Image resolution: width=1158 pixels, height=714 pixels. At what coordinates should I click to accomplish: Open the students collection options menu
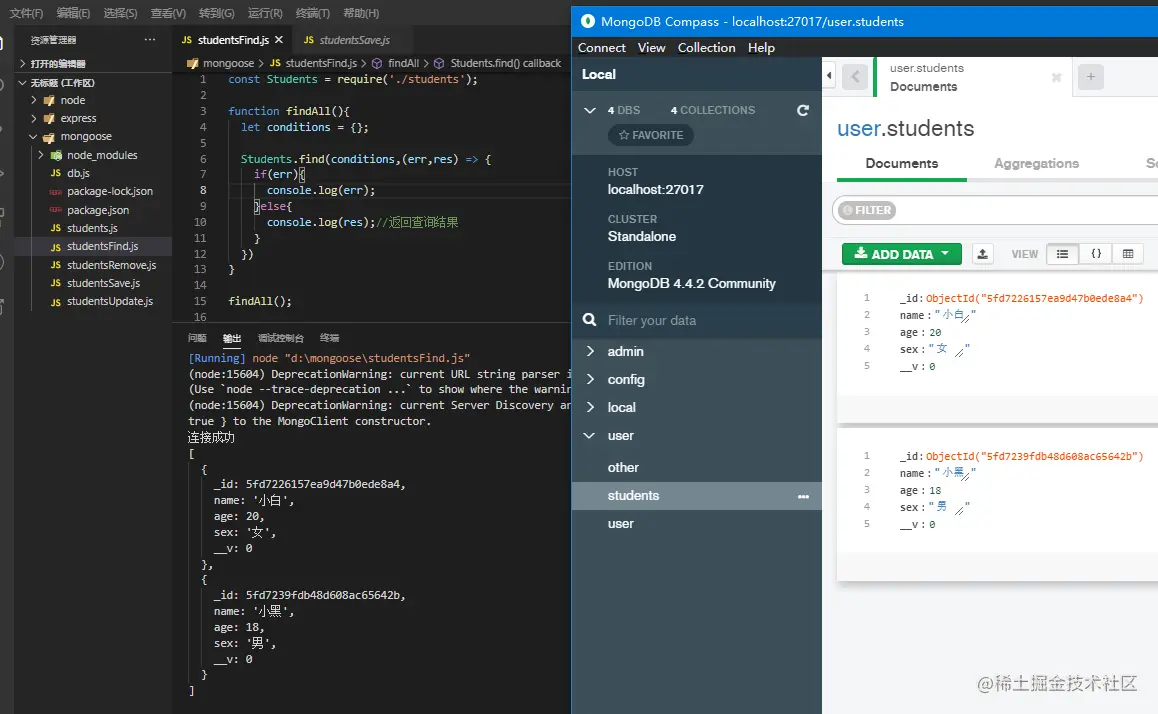[804, 496]
